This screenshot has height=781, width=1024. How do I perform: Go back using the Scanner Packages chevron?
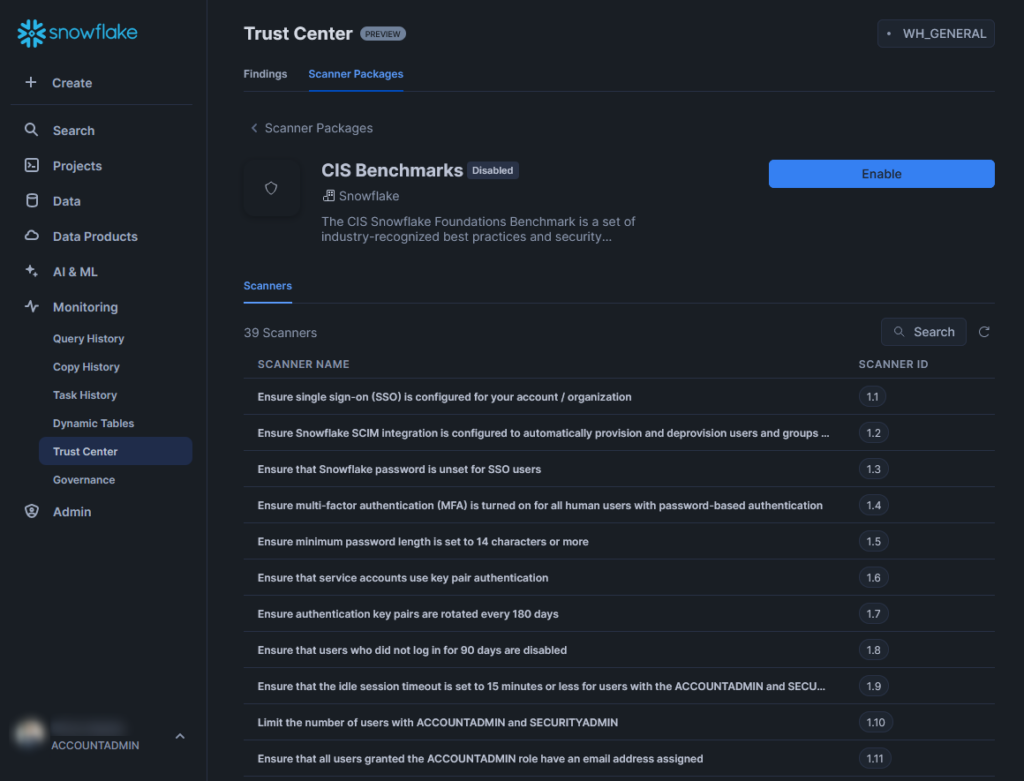[x=254, y=128]
